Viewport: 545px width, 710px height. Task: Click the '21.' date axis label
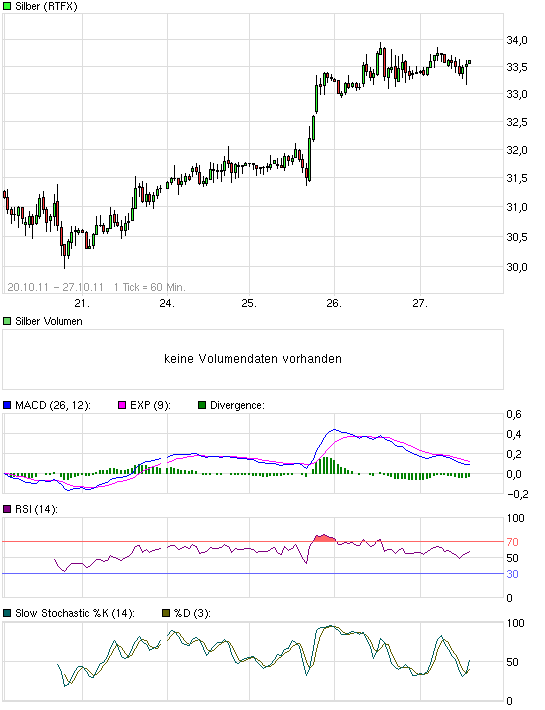(x=82, y=303)
